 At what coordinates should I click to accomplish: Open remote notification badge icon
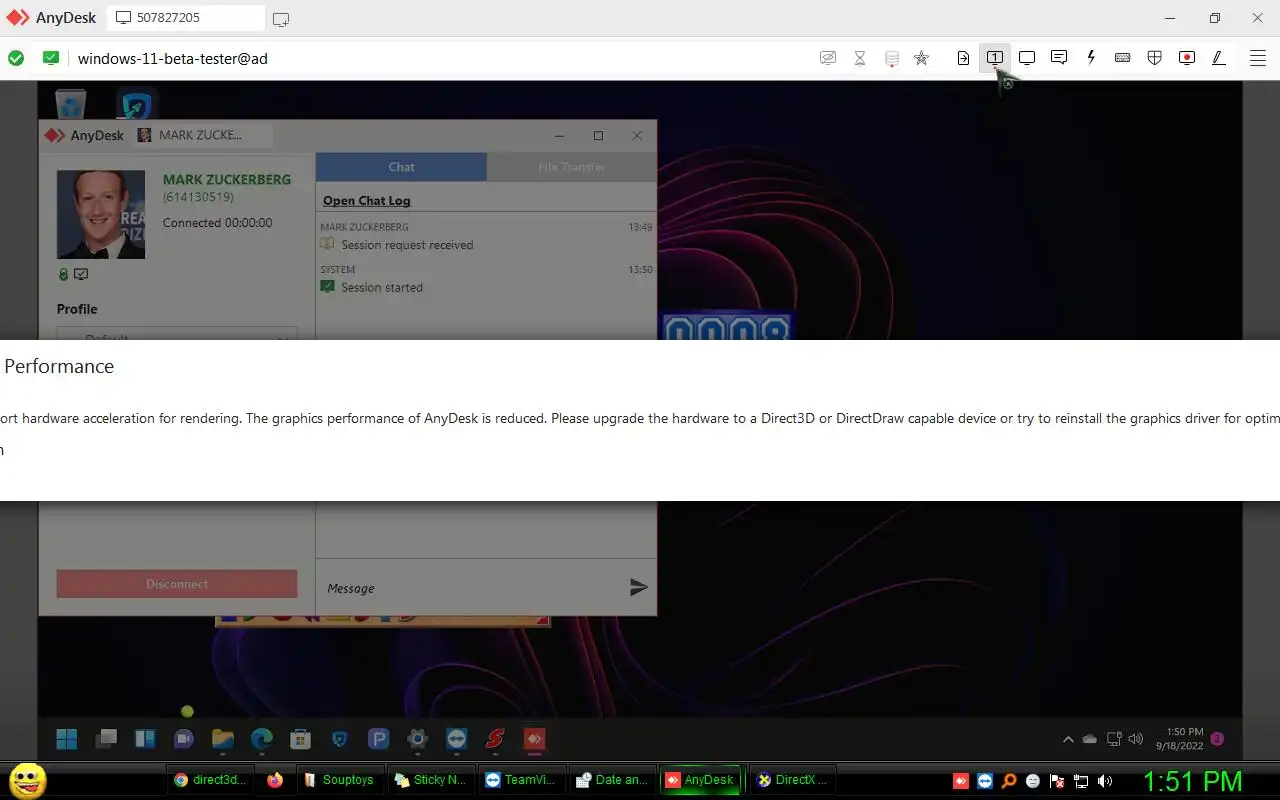point(1217,740)
